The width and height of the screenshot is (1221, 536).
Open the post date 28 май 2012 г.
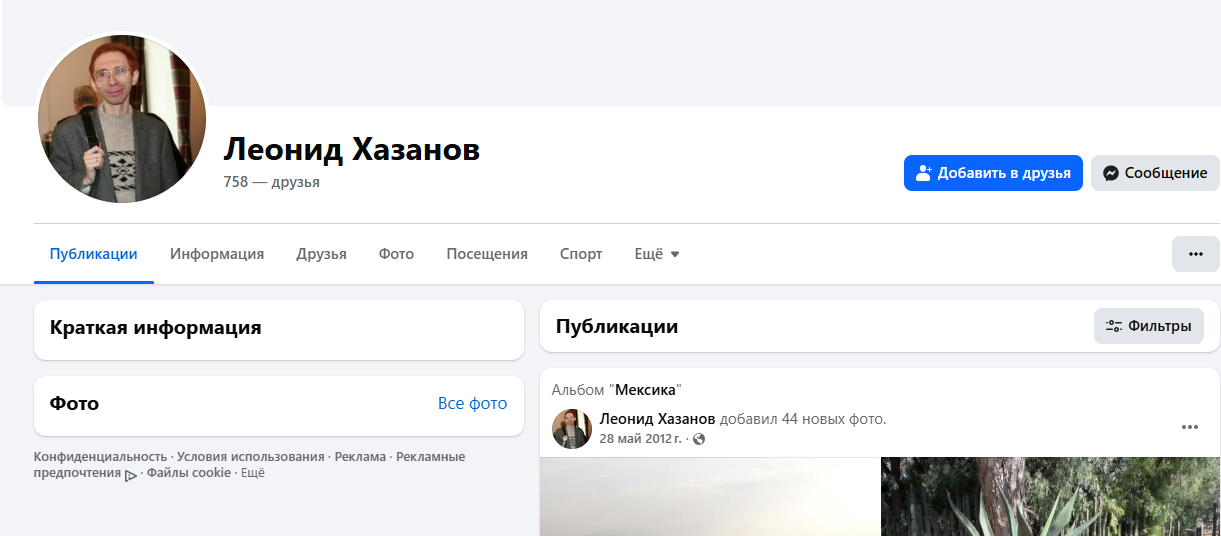641,439
